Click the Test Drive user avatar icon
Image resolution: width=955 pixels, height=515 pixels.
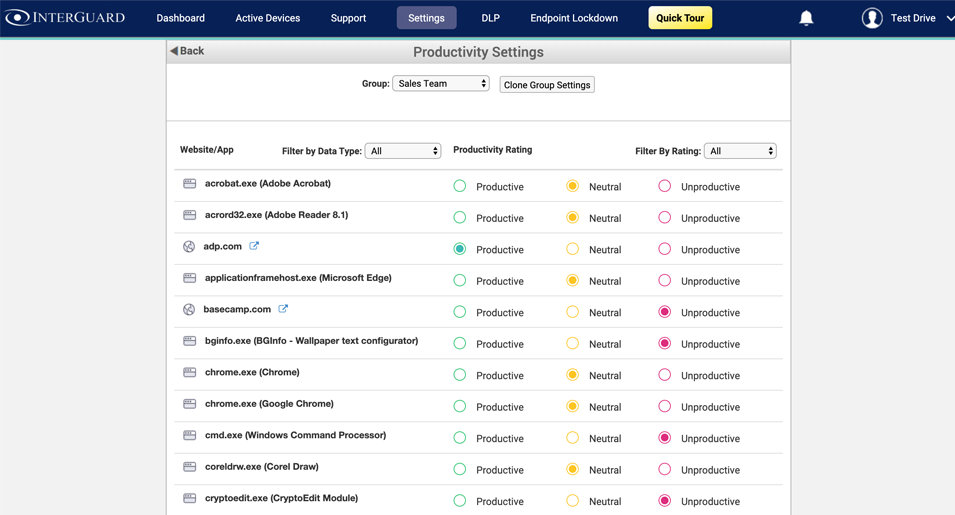pos(872,18)
